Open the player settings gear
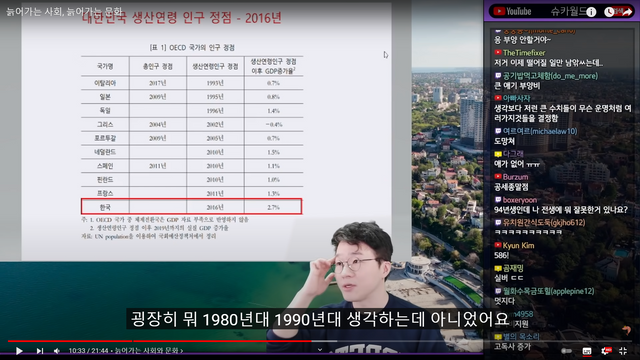 pos(606,351)
